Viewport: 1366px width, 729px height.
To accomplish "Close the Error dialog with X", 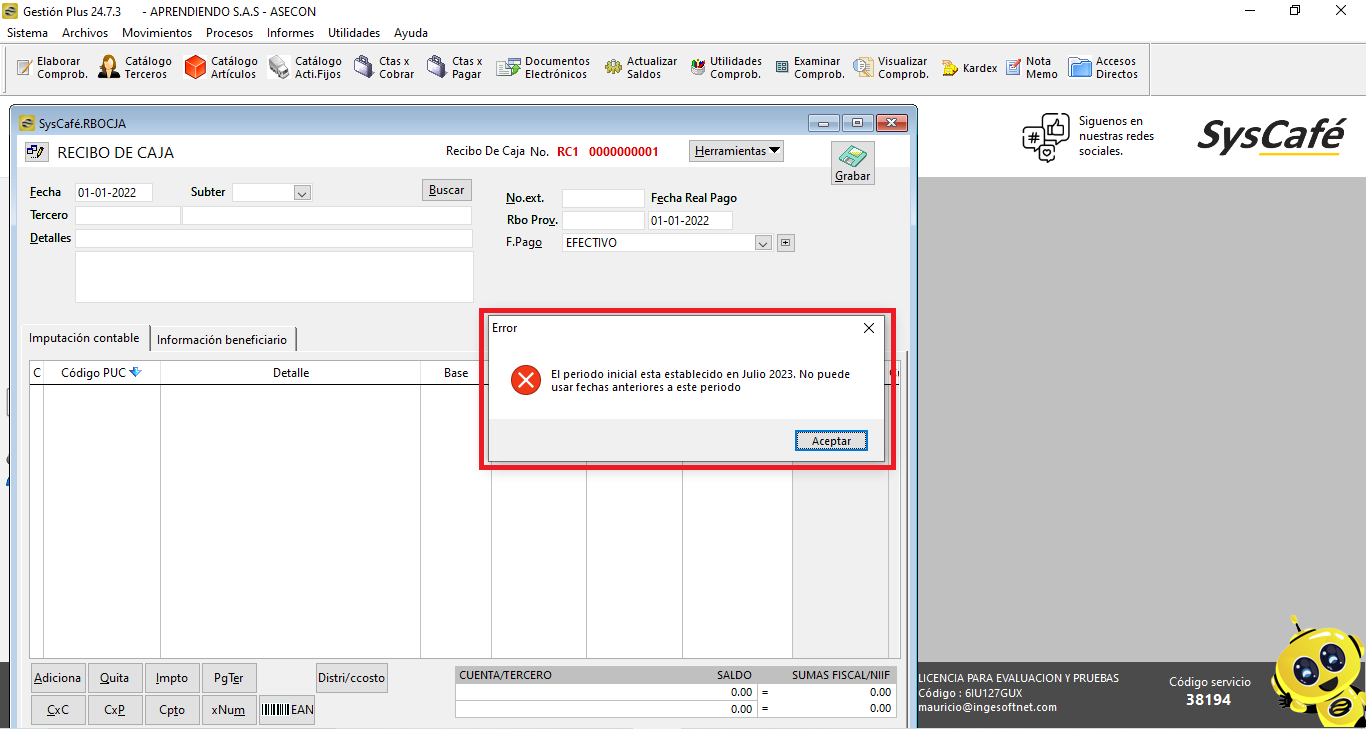I will 869,328.
